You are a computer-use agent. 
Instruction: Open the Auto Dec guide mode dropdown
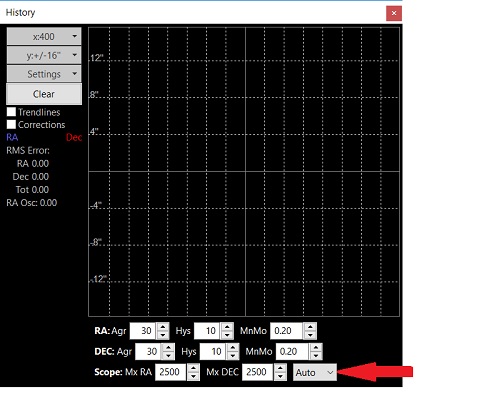point(315,372)
